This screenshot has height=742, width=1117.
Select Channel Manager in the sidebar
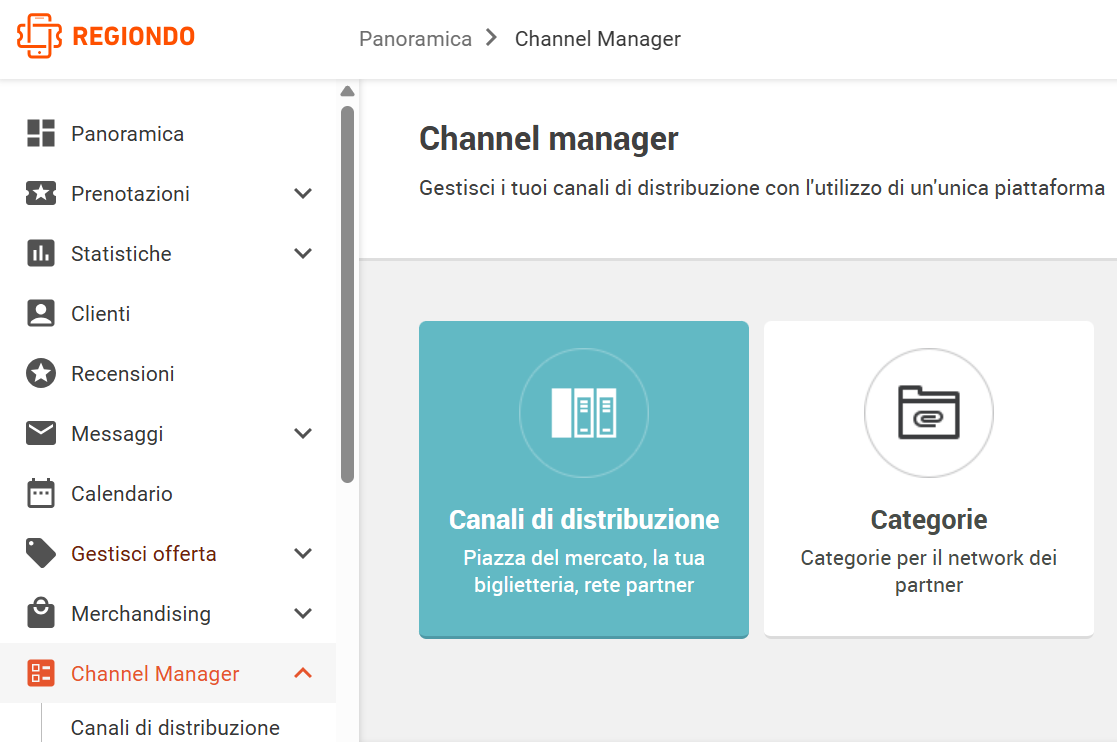(x=168, y=673)
